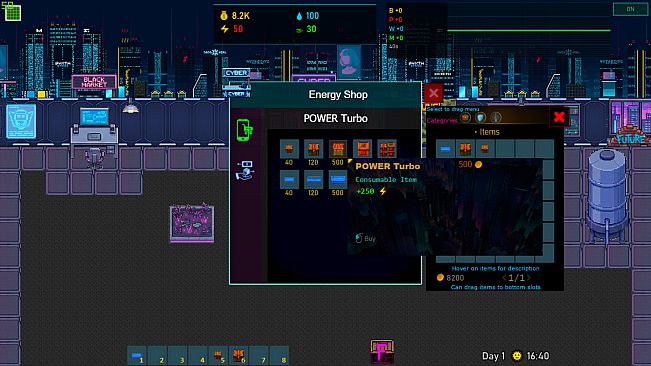Go to next inventory page arrow
651x366 pixels.
click(x=529, y=278)
